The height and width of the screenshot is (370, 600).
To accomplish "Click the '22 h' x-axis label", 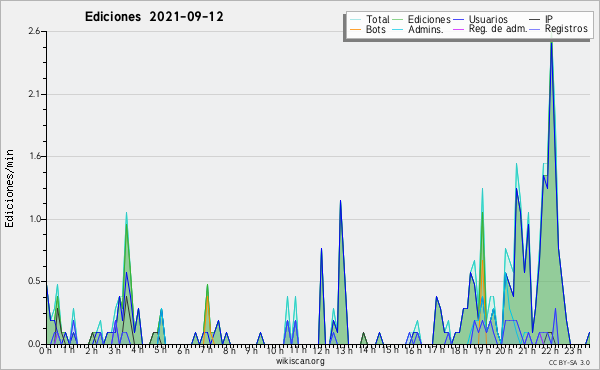I will click(550, 351).
